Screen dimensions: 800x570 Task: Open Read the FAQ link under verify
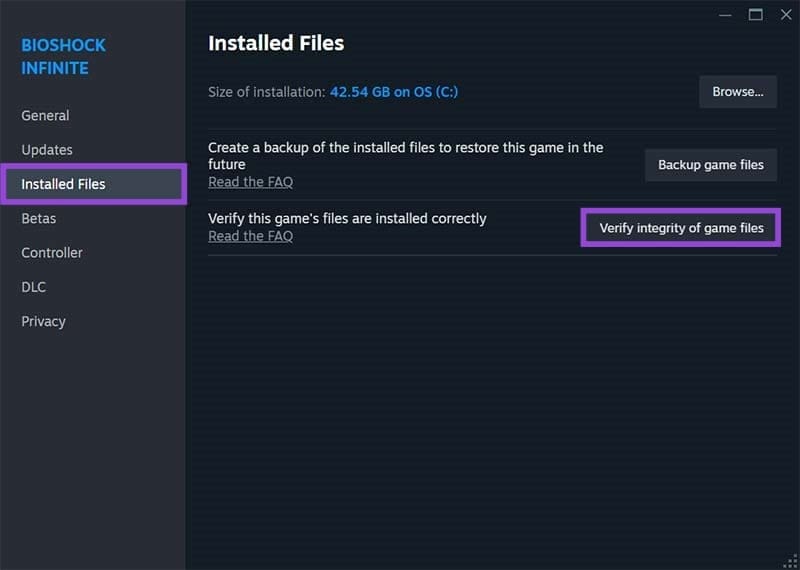[x=251, y=236]
